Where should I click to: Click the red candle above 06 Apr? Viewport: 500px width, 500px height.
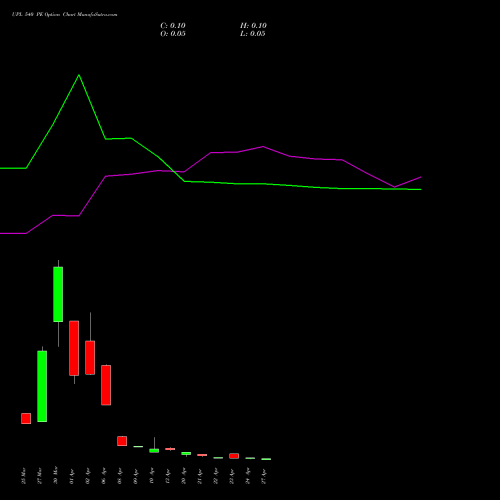tap(106, 385)
